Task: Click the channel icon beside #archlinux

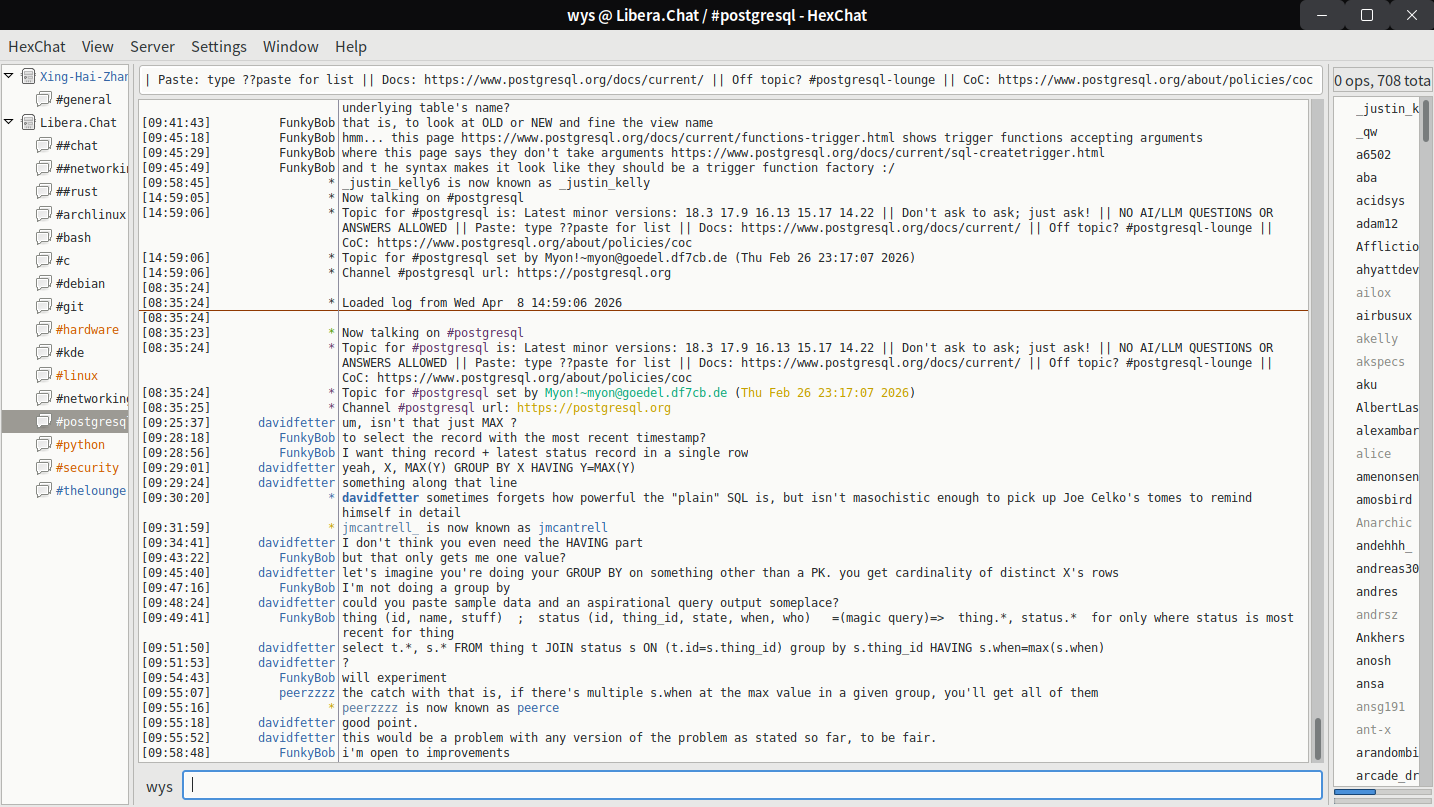Action: pos(43,214)
